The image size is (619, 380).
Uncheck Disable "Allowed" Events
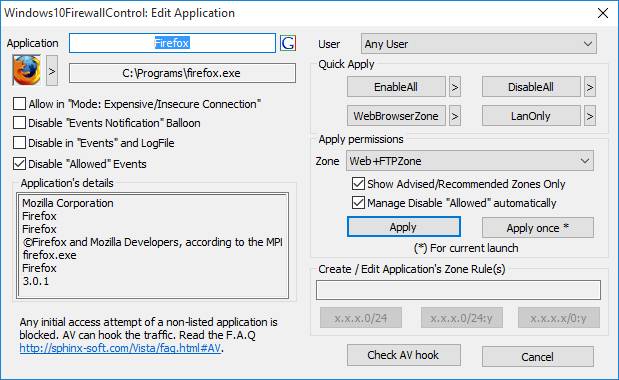point(19,163)
